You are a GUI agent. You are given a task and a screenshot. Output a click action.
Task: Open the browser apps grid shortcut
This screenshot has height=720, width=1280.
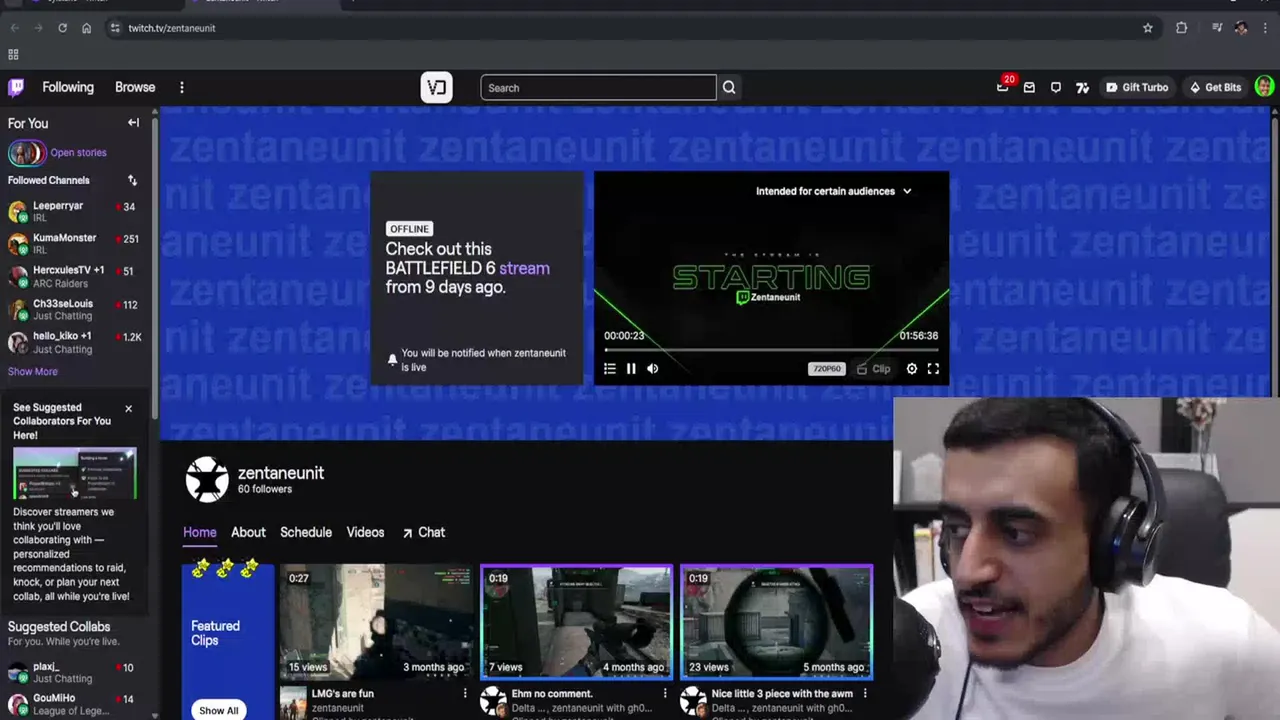(13, 54)
